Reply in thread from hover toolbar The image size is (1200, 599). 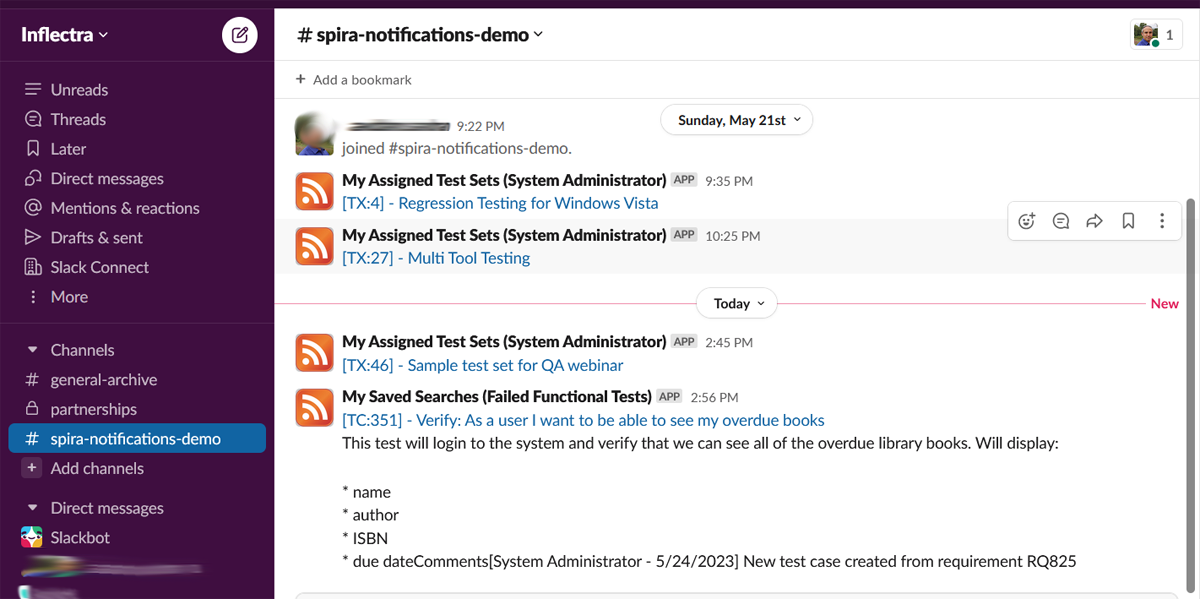point(1061,221)
